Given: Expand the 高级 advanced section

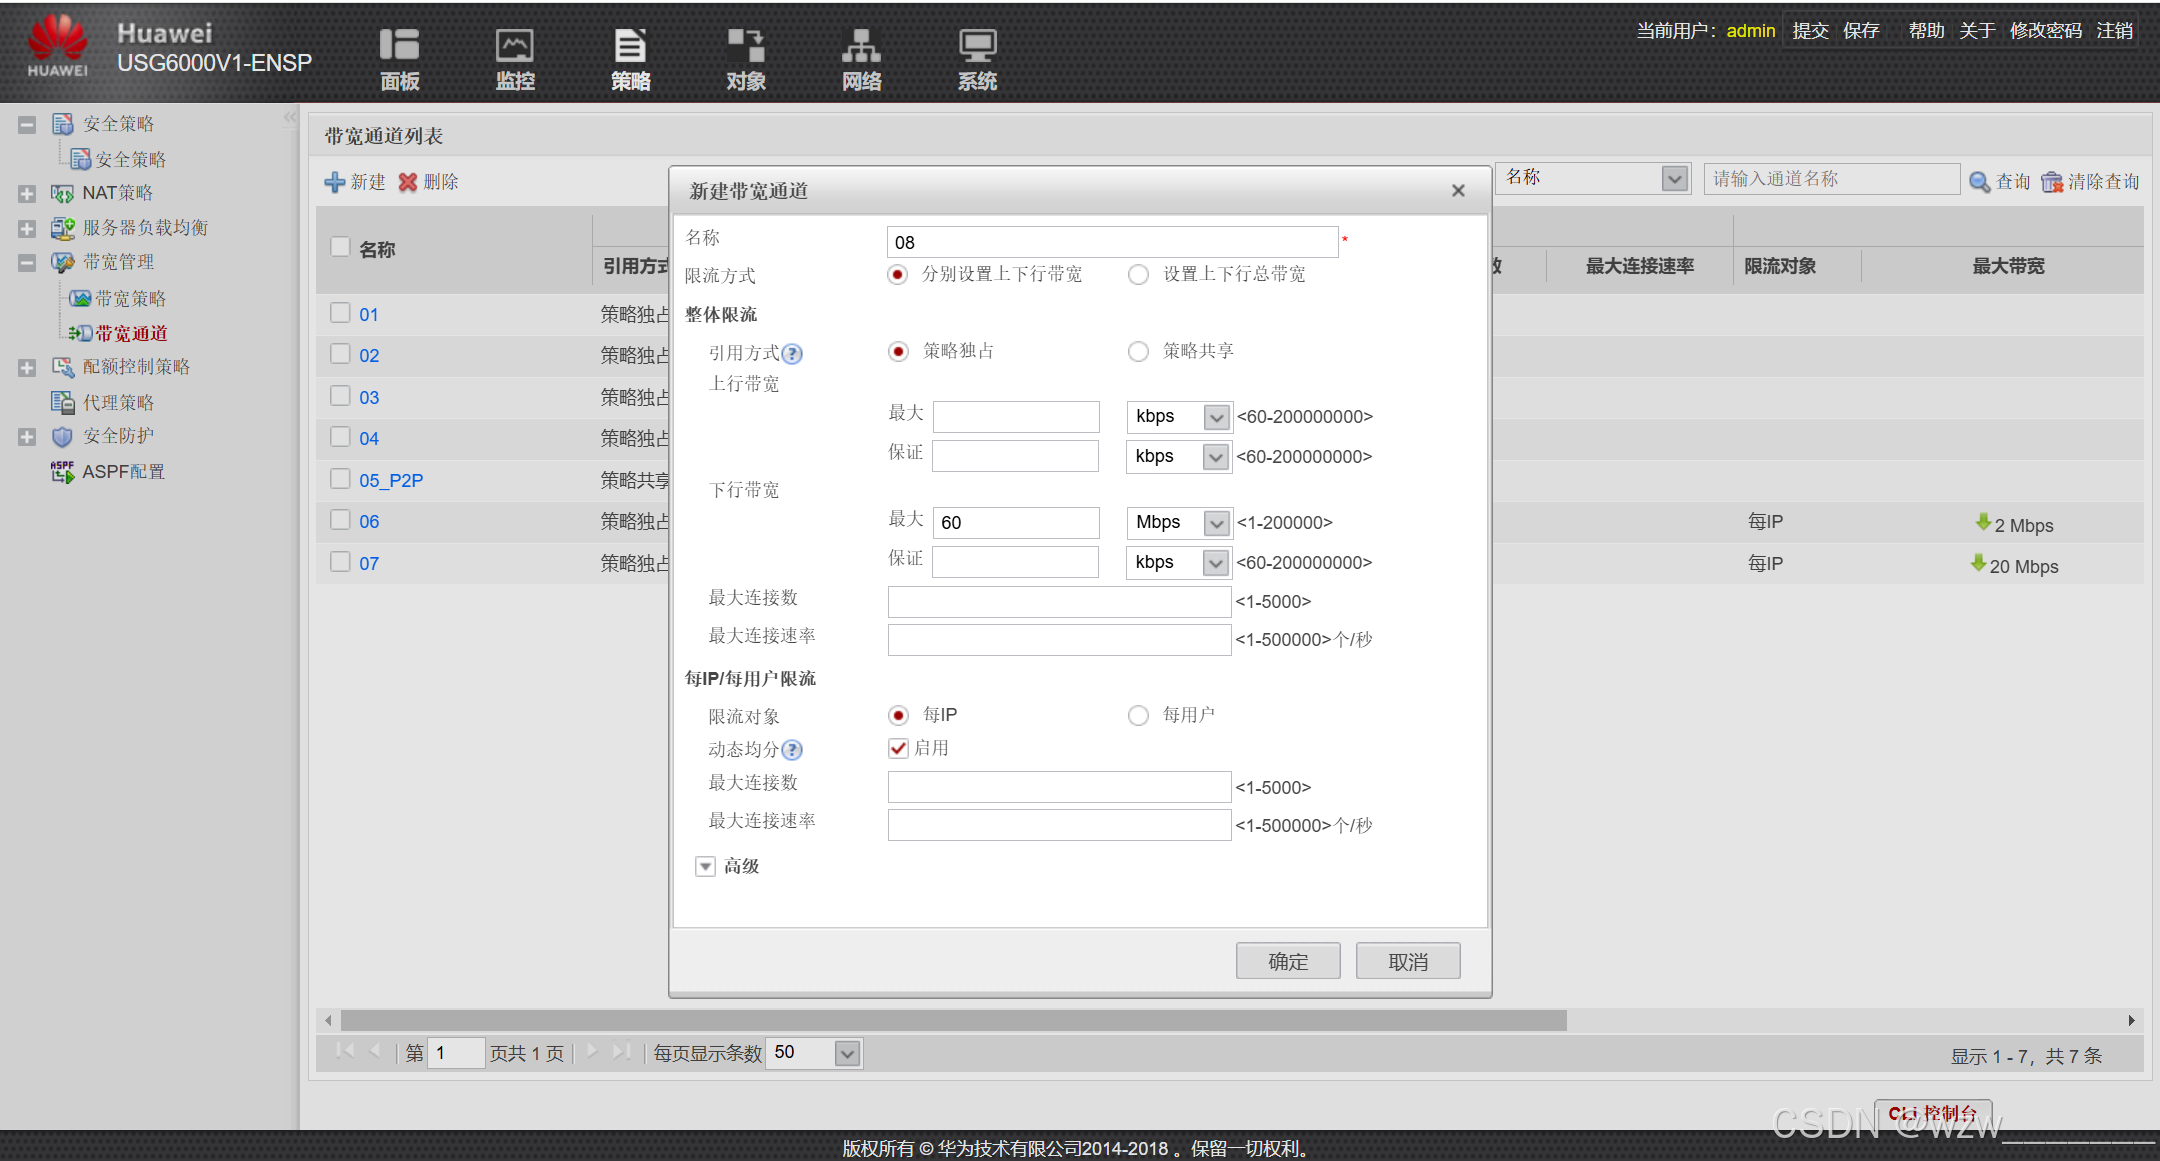Looking at the screenshot, I should [x=706, y=867].
